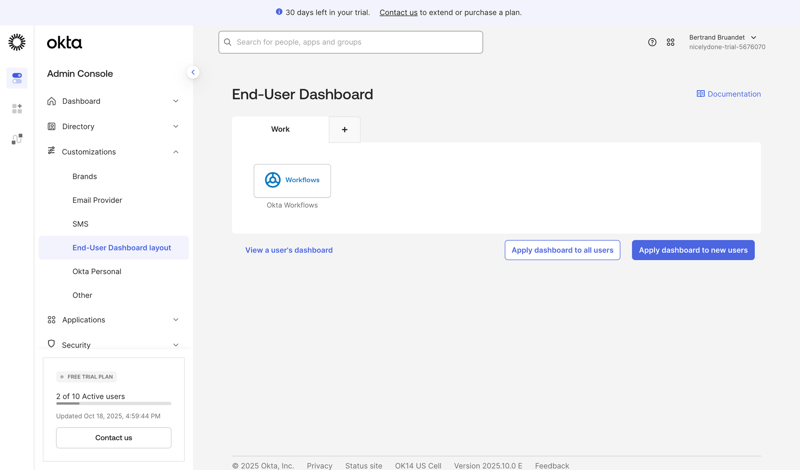This screenshot has height=470, width=800.
Task: Click Apply dashboard to all users
Action: [x=562, y=250]
